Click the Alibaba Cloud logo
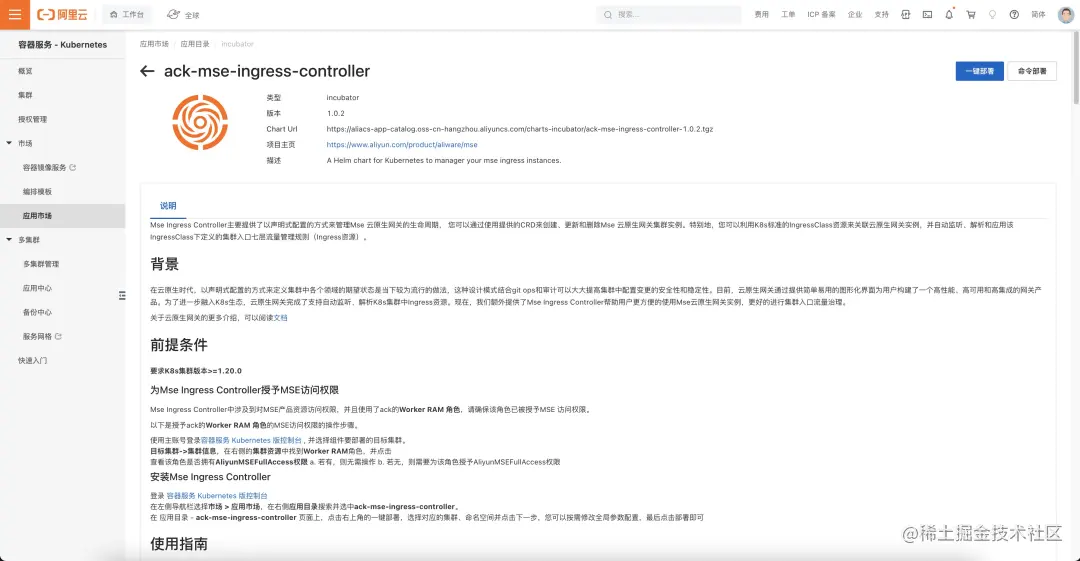The width and height of the screenshot is (1080, 561). [x=62, y=14]
